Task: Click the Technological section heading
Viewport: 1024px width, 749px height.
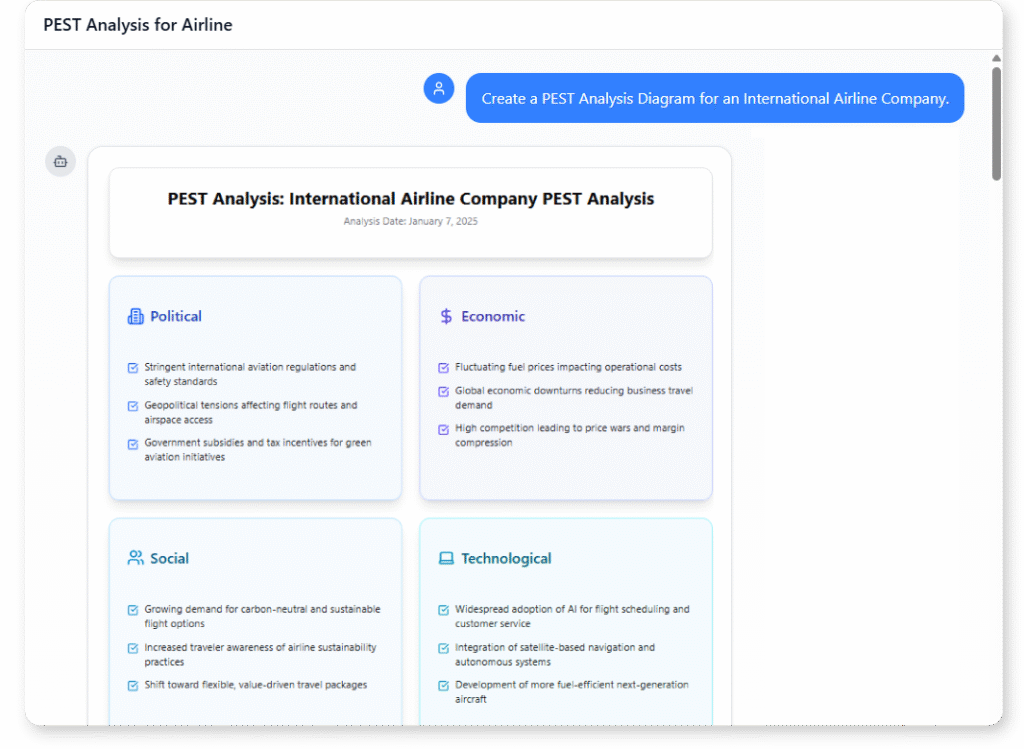Action: click(x=505, y=558)
